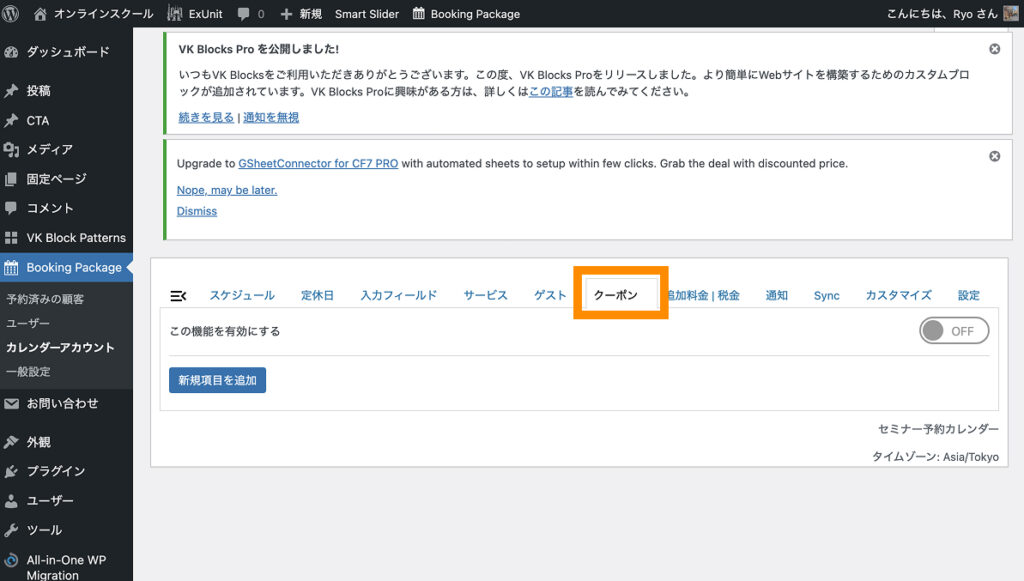Viewport: 1024px width, 581px height.
Task: Click the WordPress logo icon
Action: [x=13, y=14]
